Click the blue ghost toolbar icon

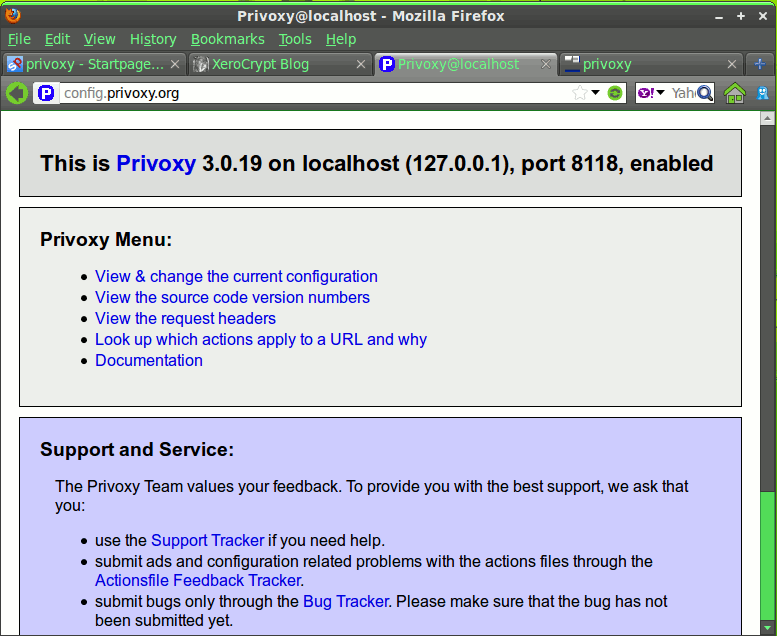(x=763, y=93)
